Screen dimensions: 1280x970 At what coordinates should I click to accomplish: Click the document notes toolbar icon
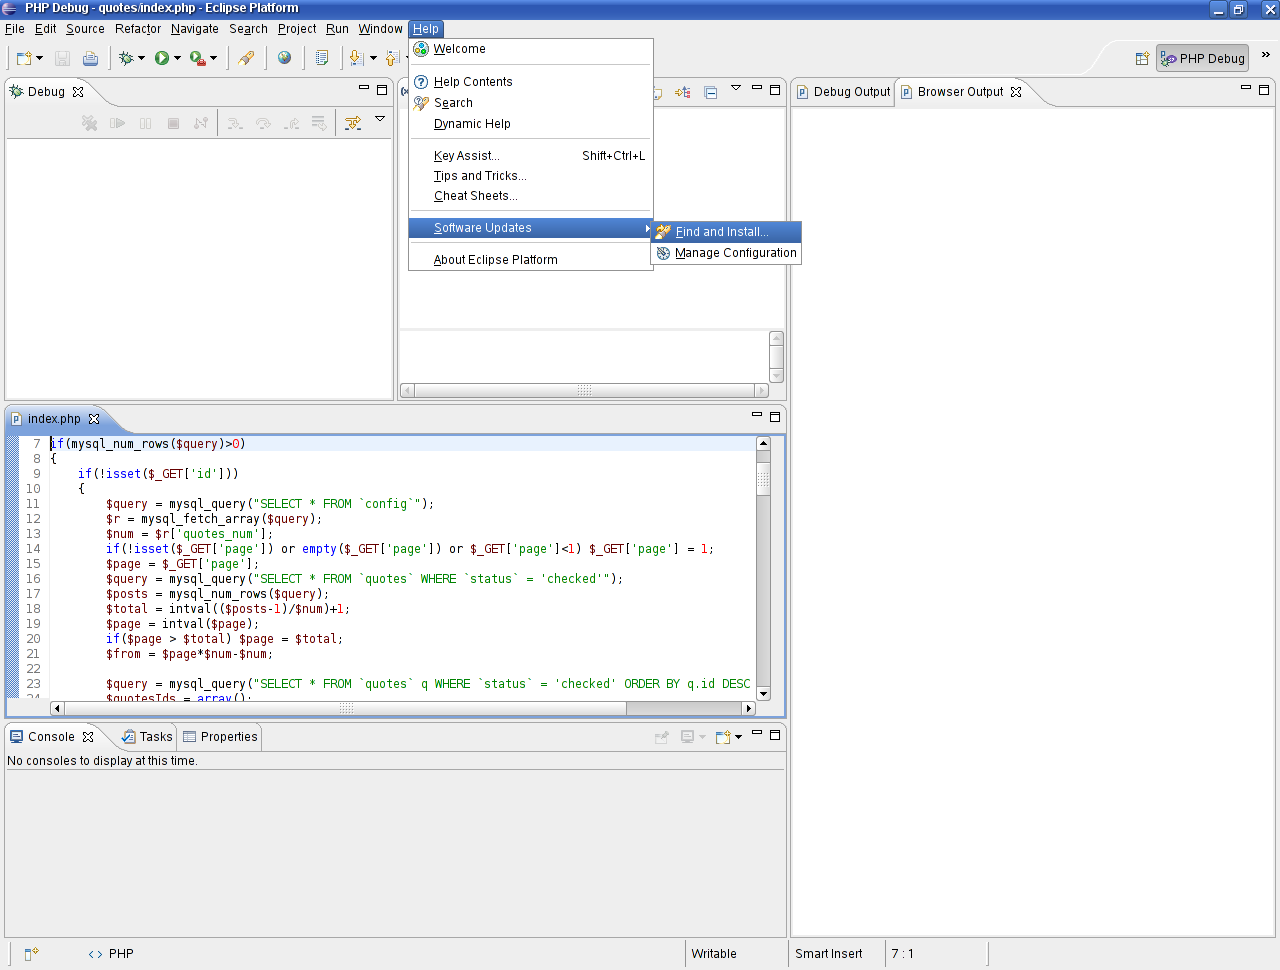point(322,58)
